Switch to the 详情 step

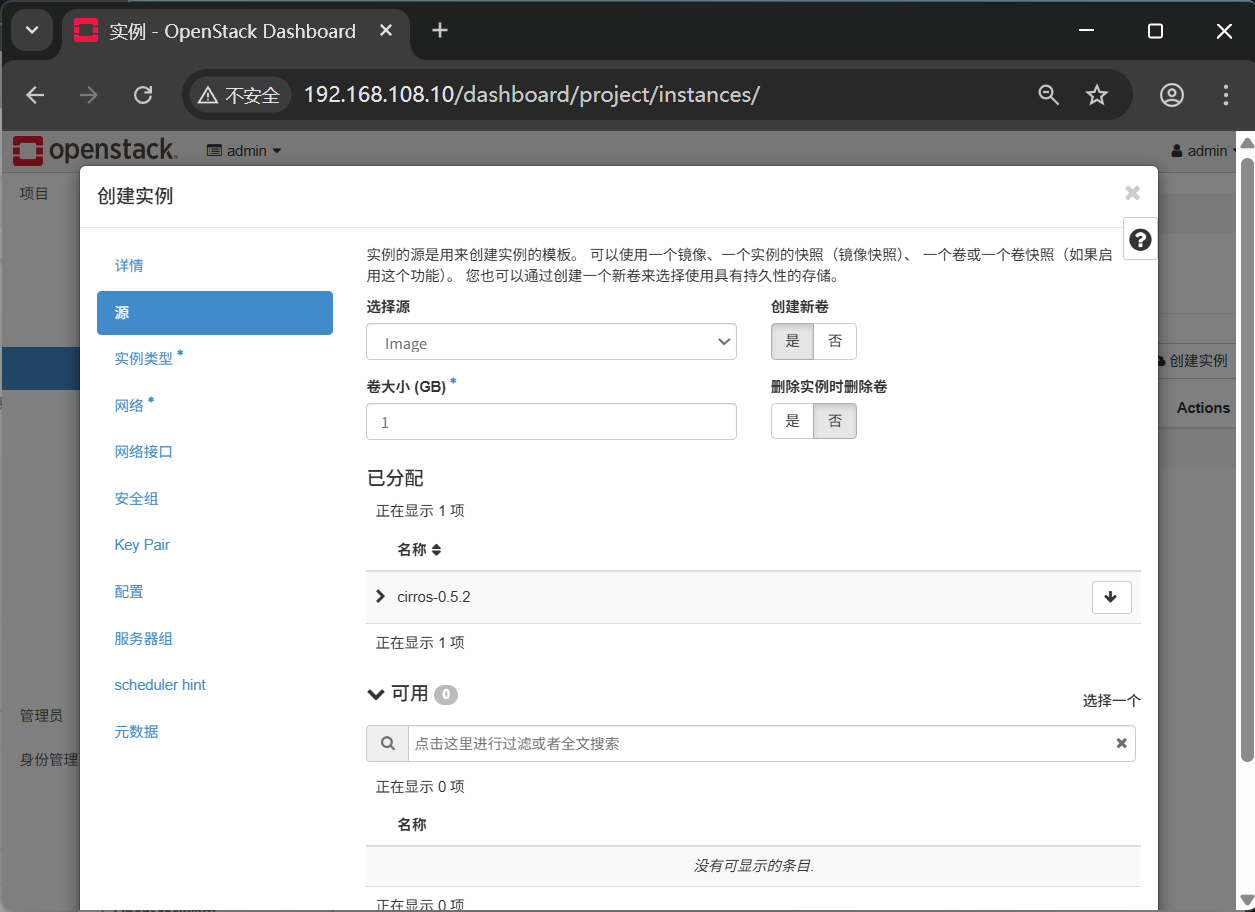(x=129, y=266)
